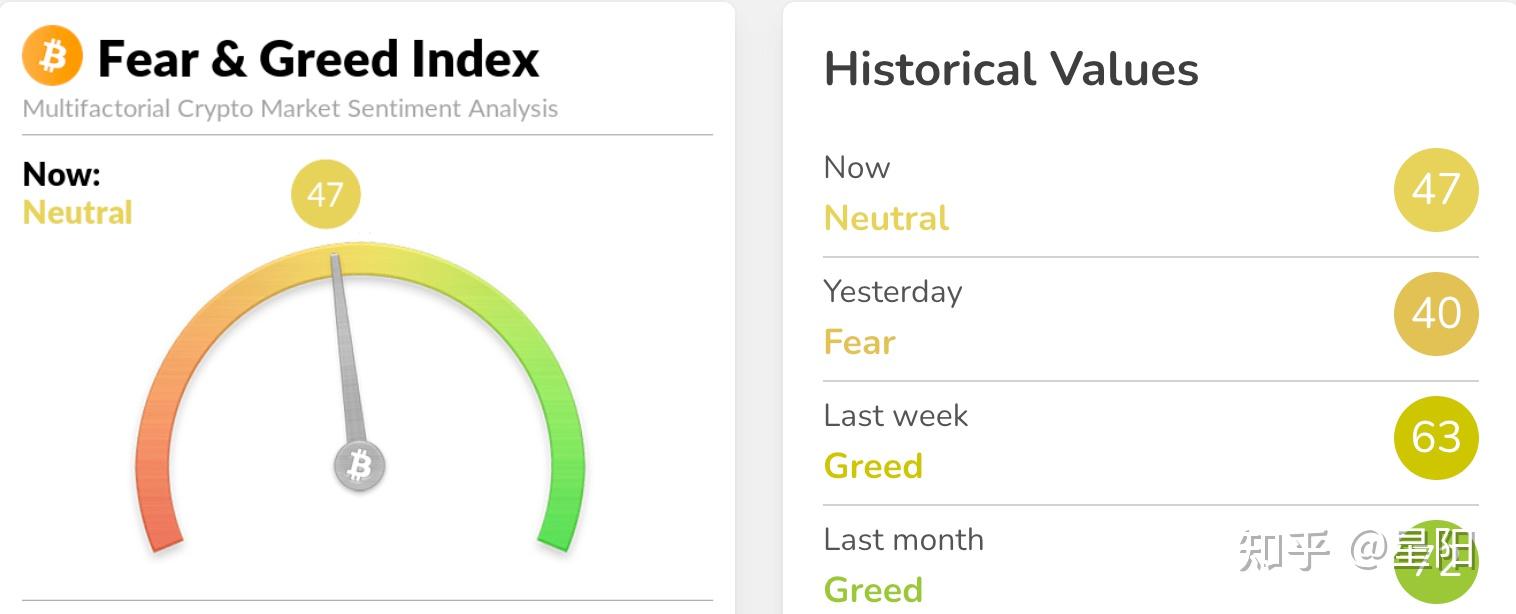Image resolution: width=1516 pixels, height=614 pixels.
Task: Select the Last month row label
Action: 904,539
